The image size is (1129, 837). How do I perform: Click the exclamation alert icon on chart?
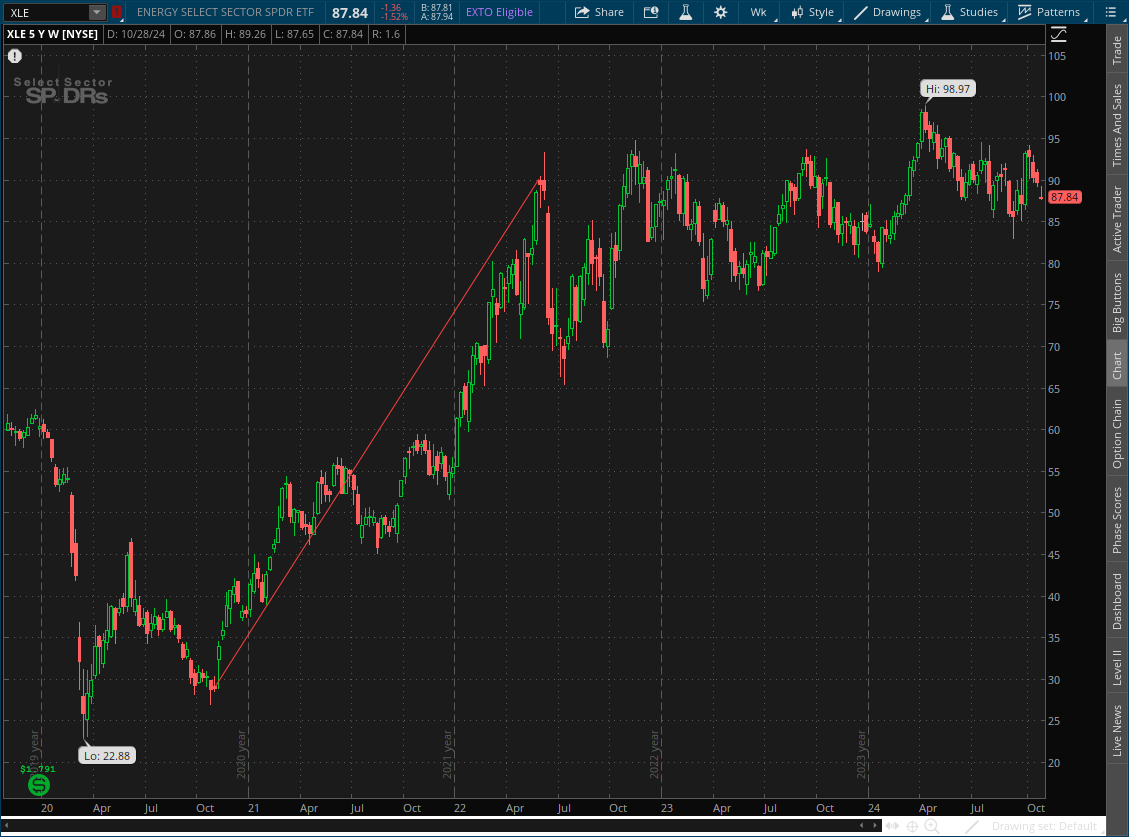pyautogui.click(x=15, y=56)
